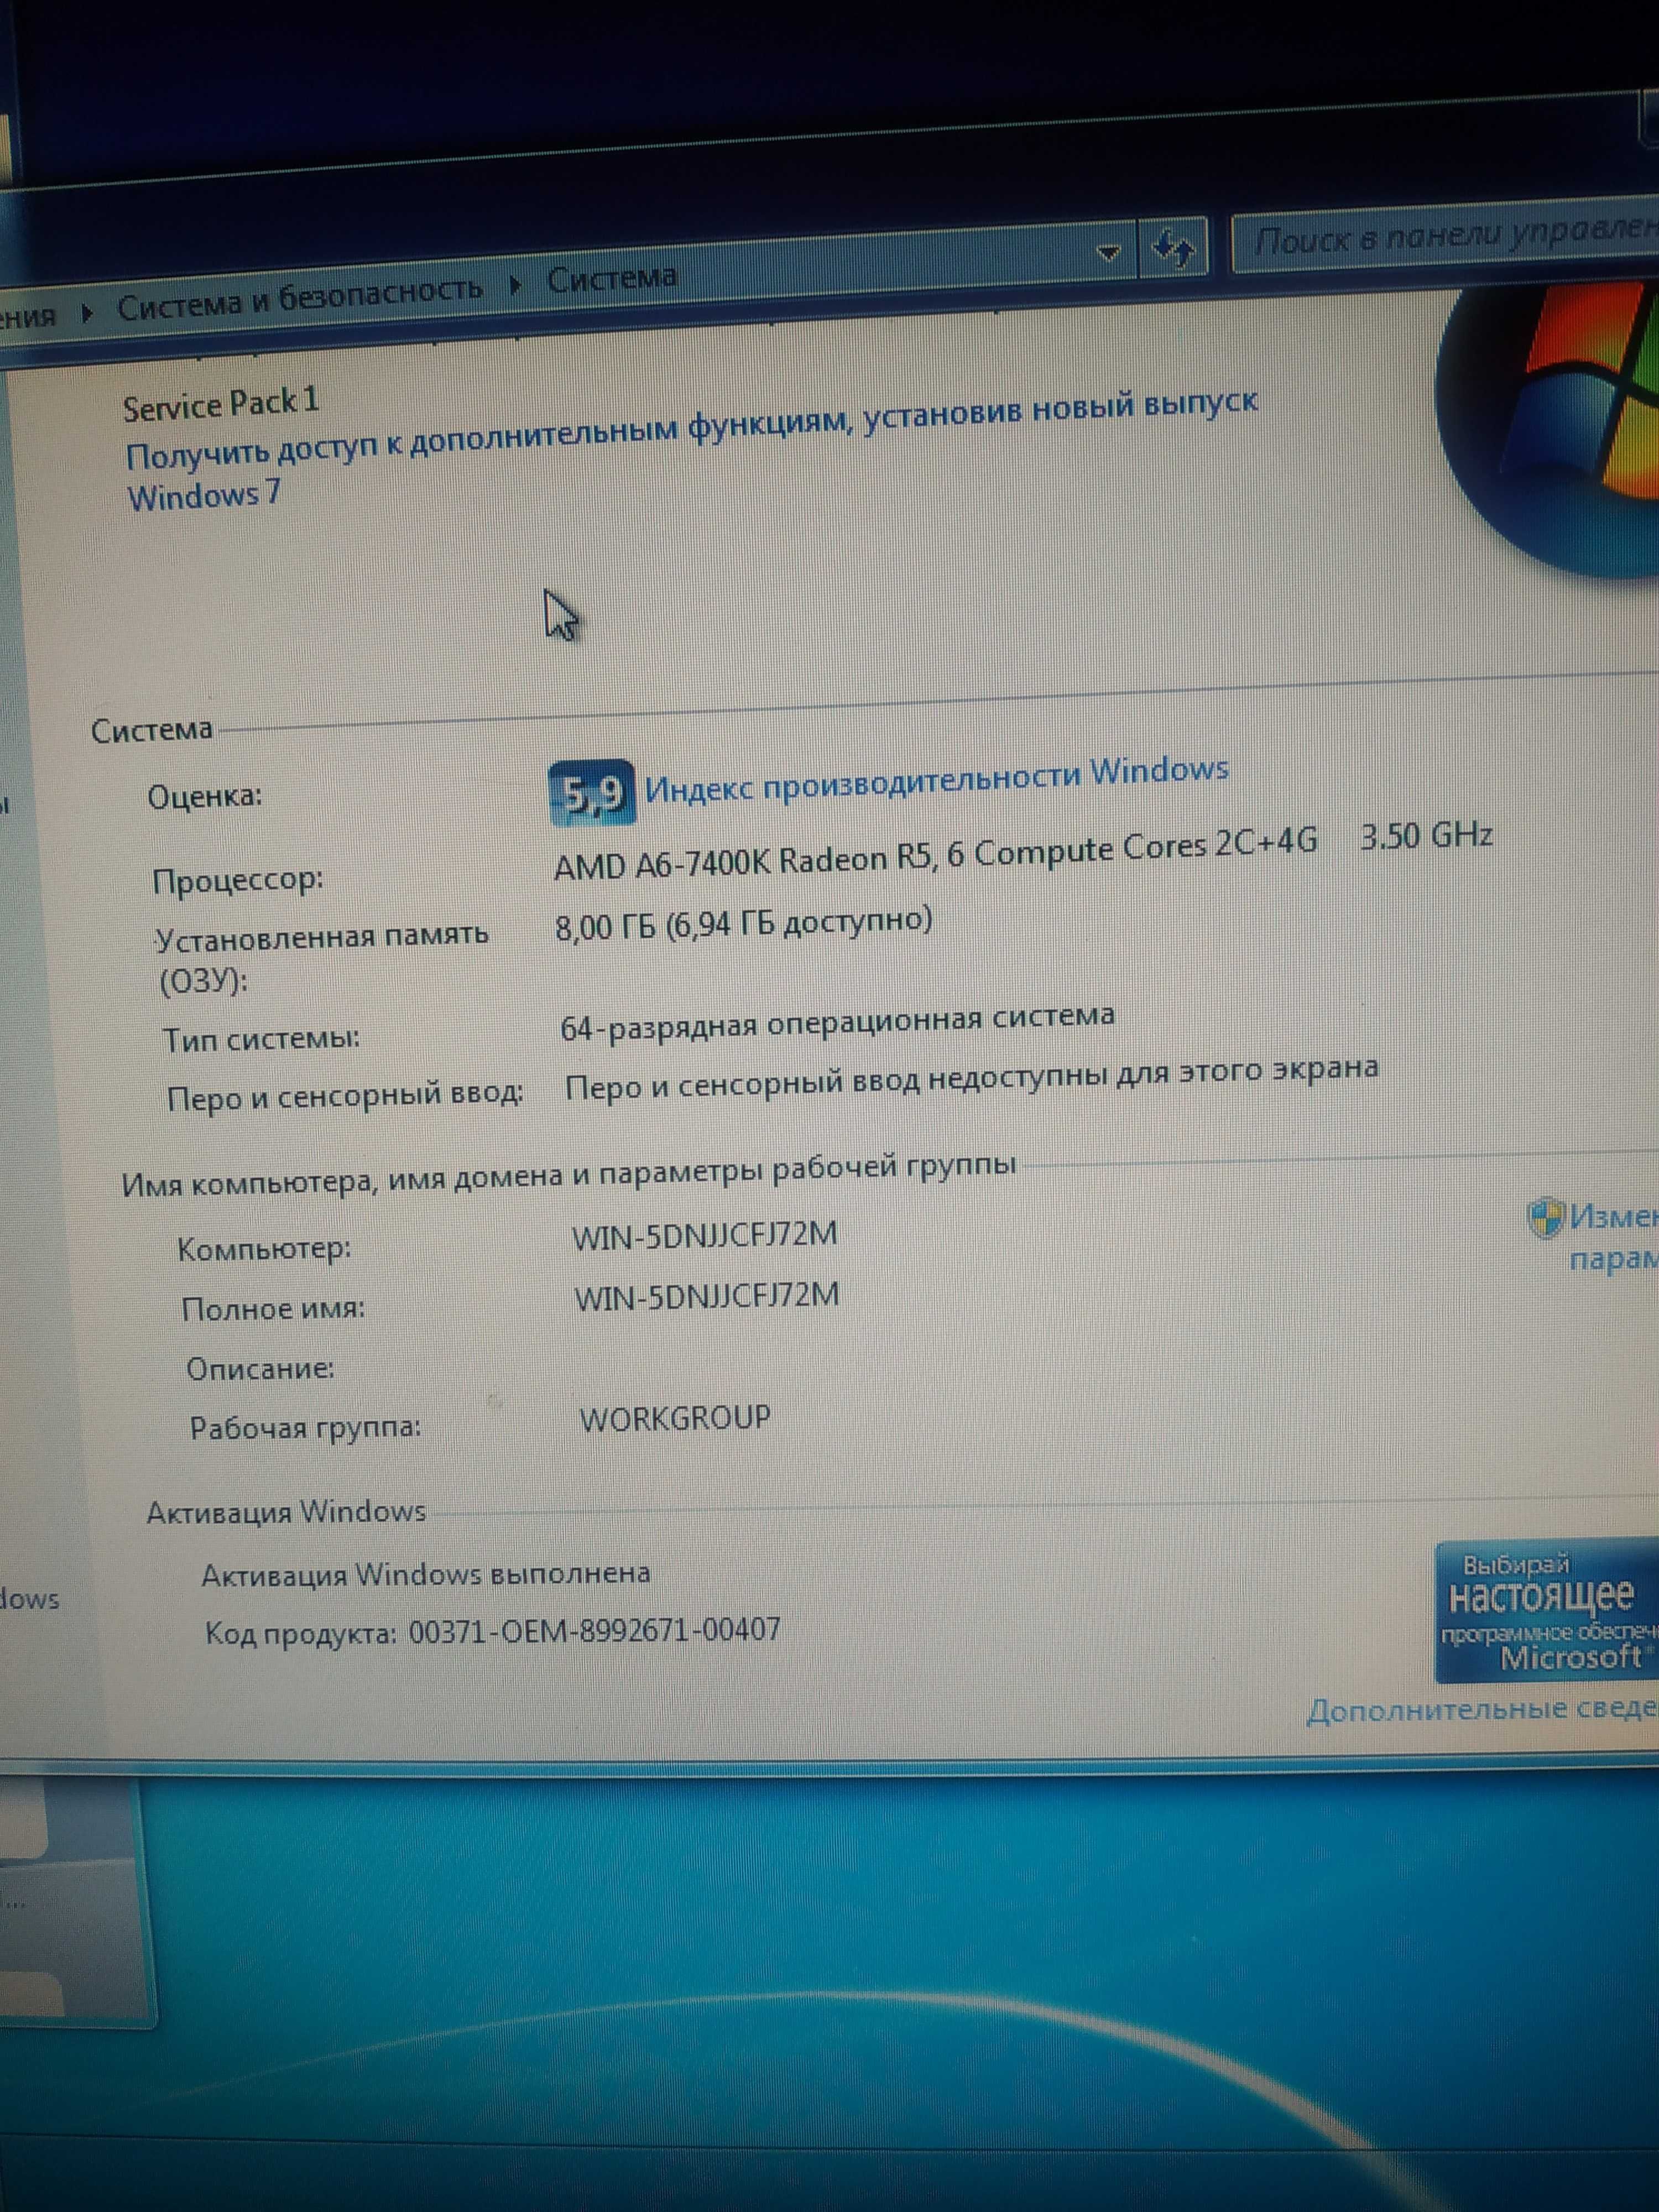Open the 'Система и безопасность' breadcrumb
Image resolution: width=1659 pixels, height=2212 pixels.
300,299
